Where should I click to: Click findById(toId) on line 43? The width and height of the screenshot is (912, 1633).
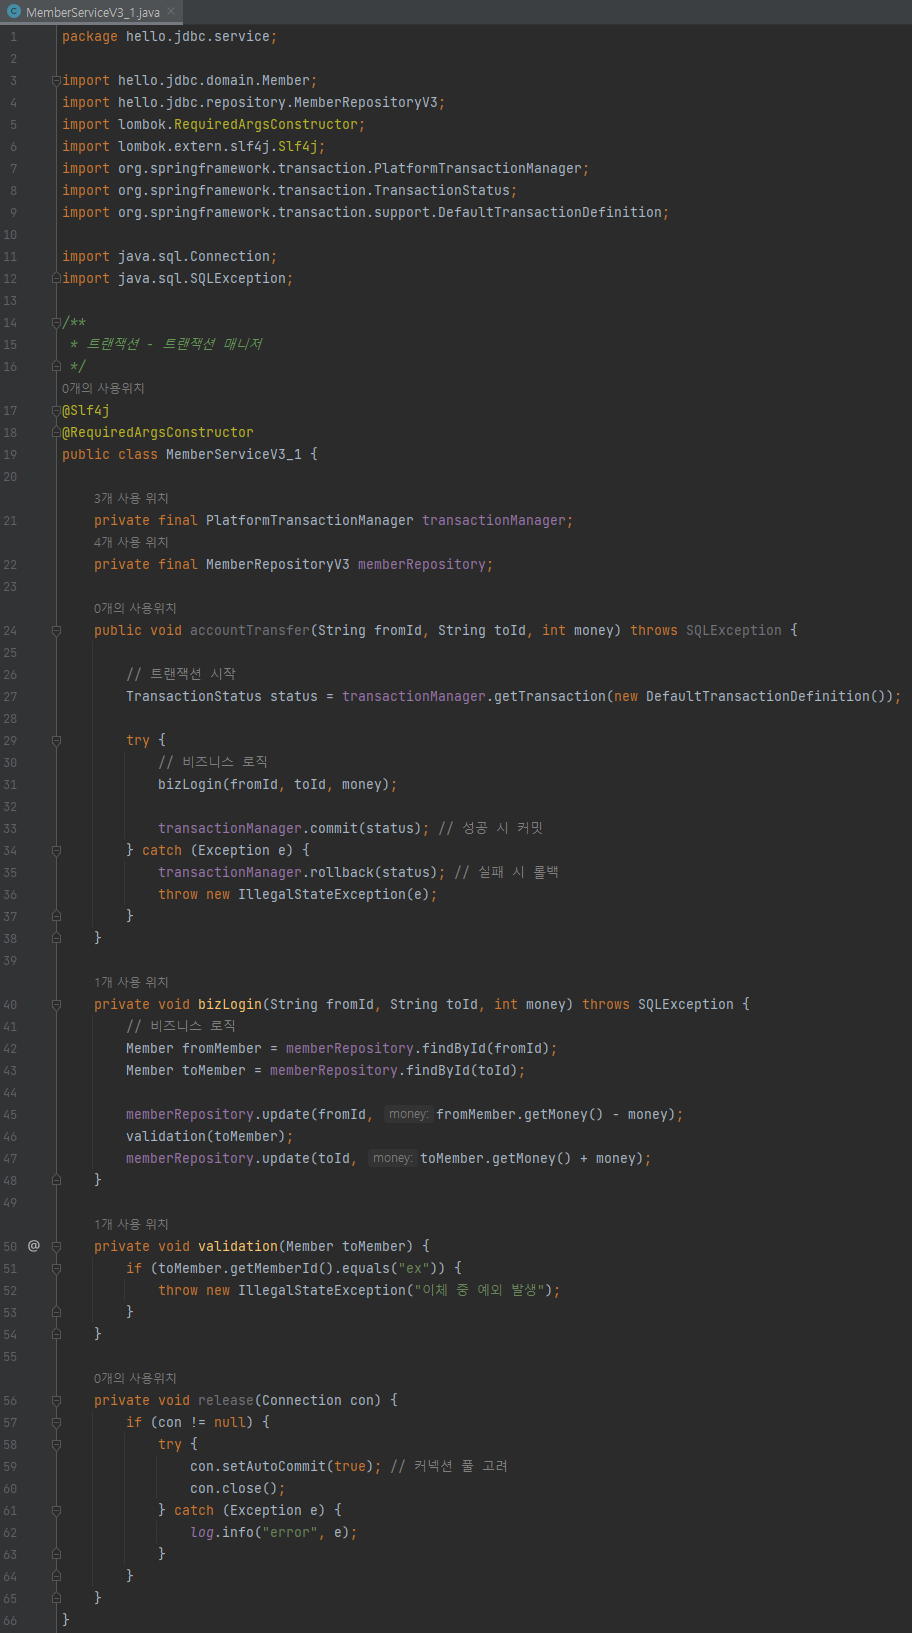[x=462, y=1070]
